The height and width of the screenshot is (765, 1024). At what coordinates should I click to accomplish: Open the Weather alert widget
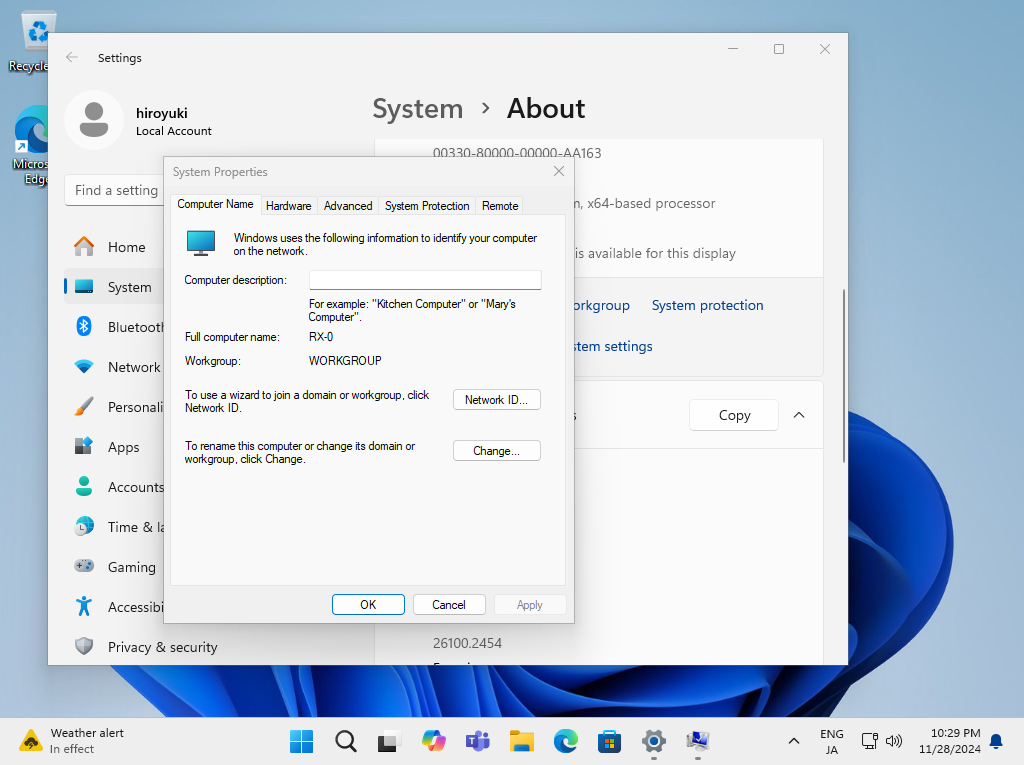coord(72,741)
